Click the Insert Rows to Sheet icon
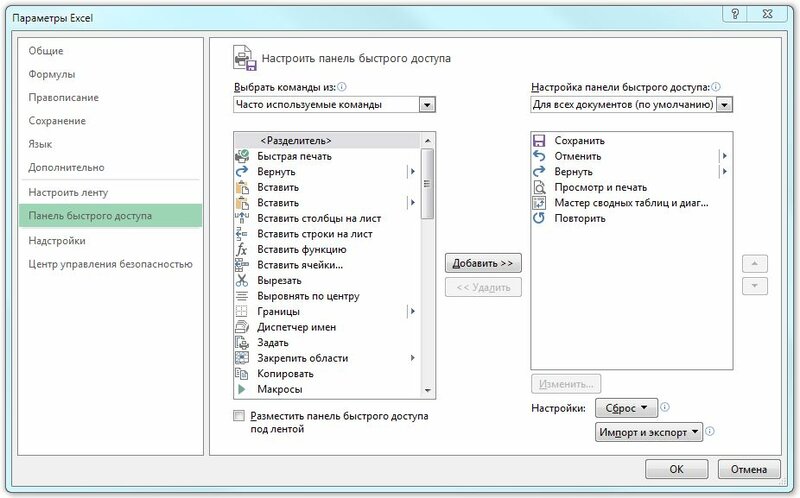The width and height of the screenshot is (800, 498). point(242,234)
